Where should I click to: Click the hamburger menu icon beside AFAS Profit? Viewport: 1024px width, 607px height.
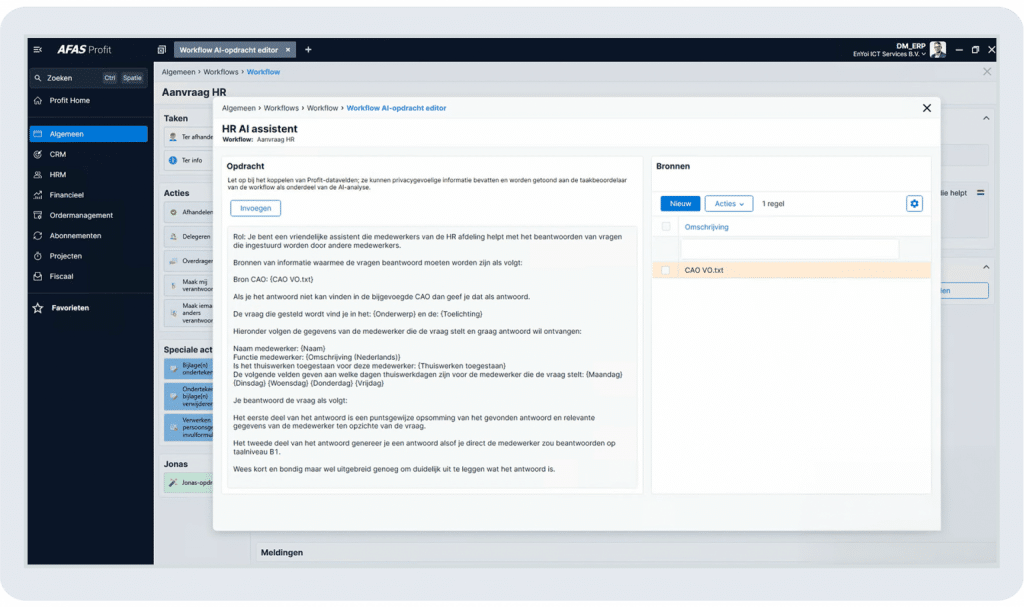coord(38,49)
